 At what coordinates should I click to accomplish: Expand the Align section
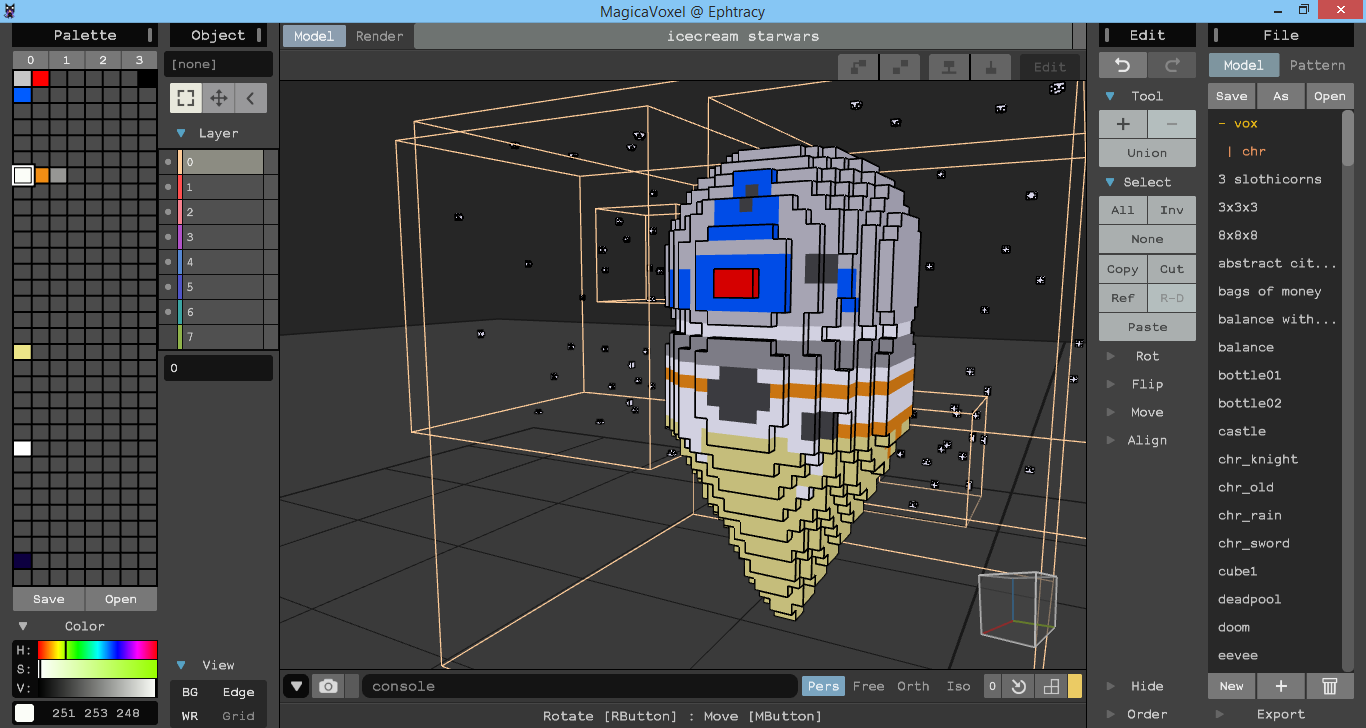pos(1110,440)
